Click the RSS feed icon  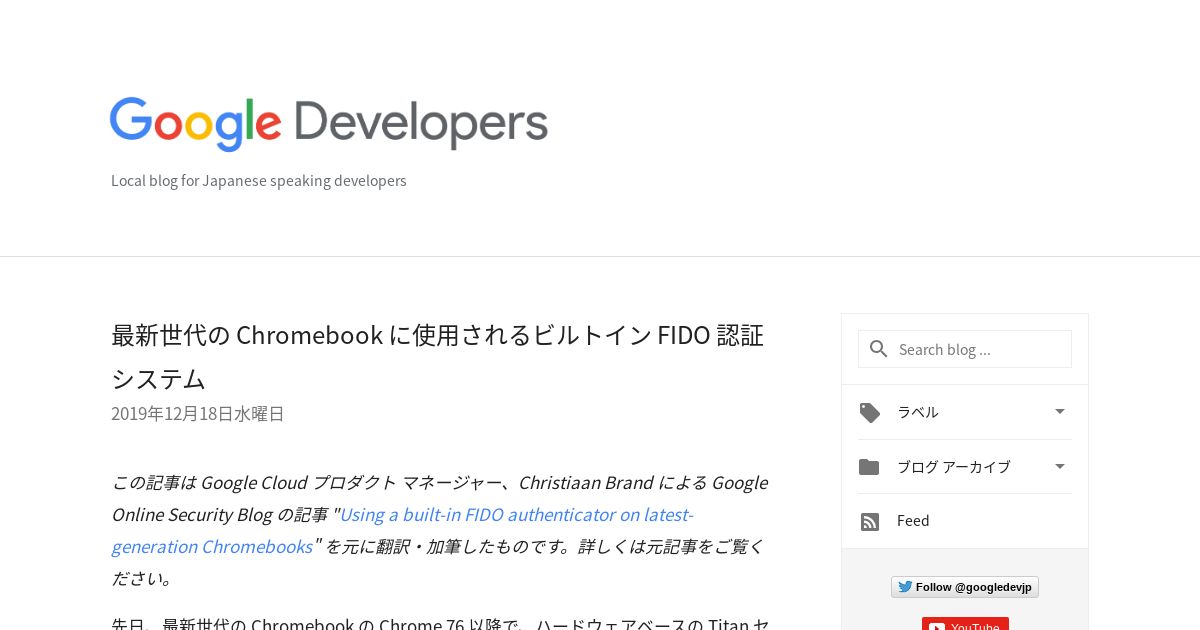coord(870,521)
